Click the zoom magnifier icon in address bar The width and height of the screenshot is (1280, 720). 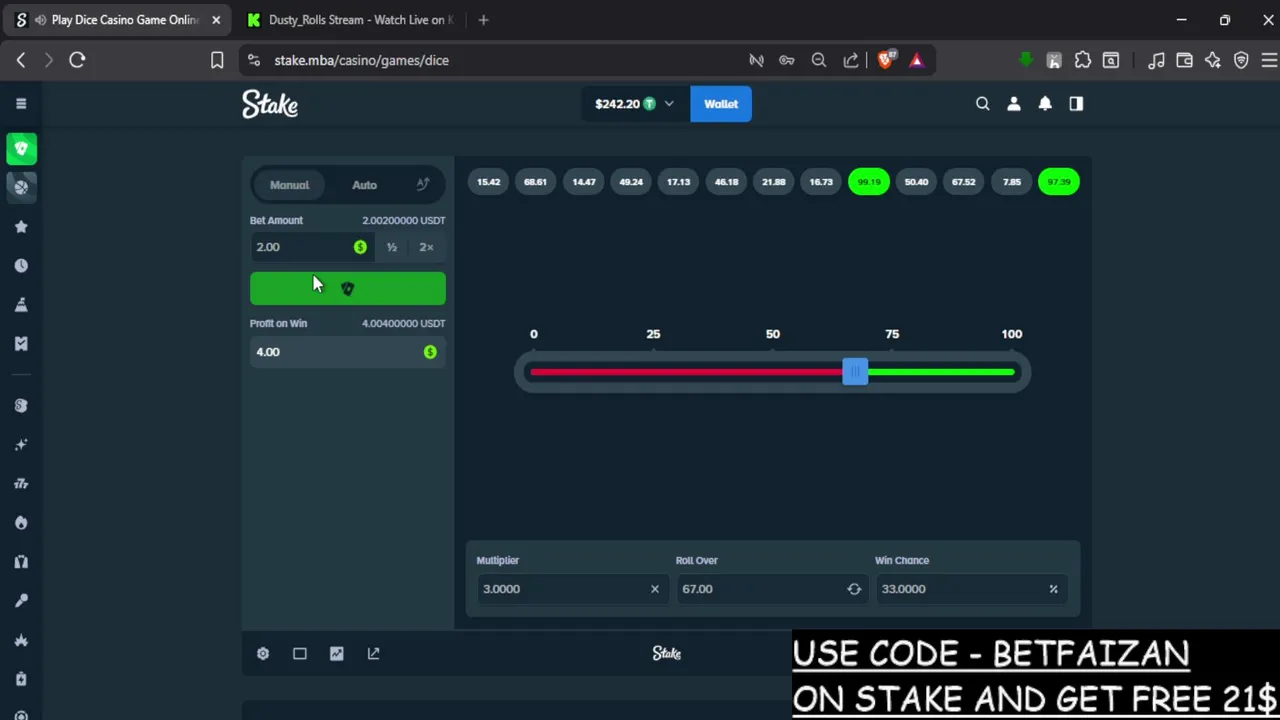click(819, 60)
